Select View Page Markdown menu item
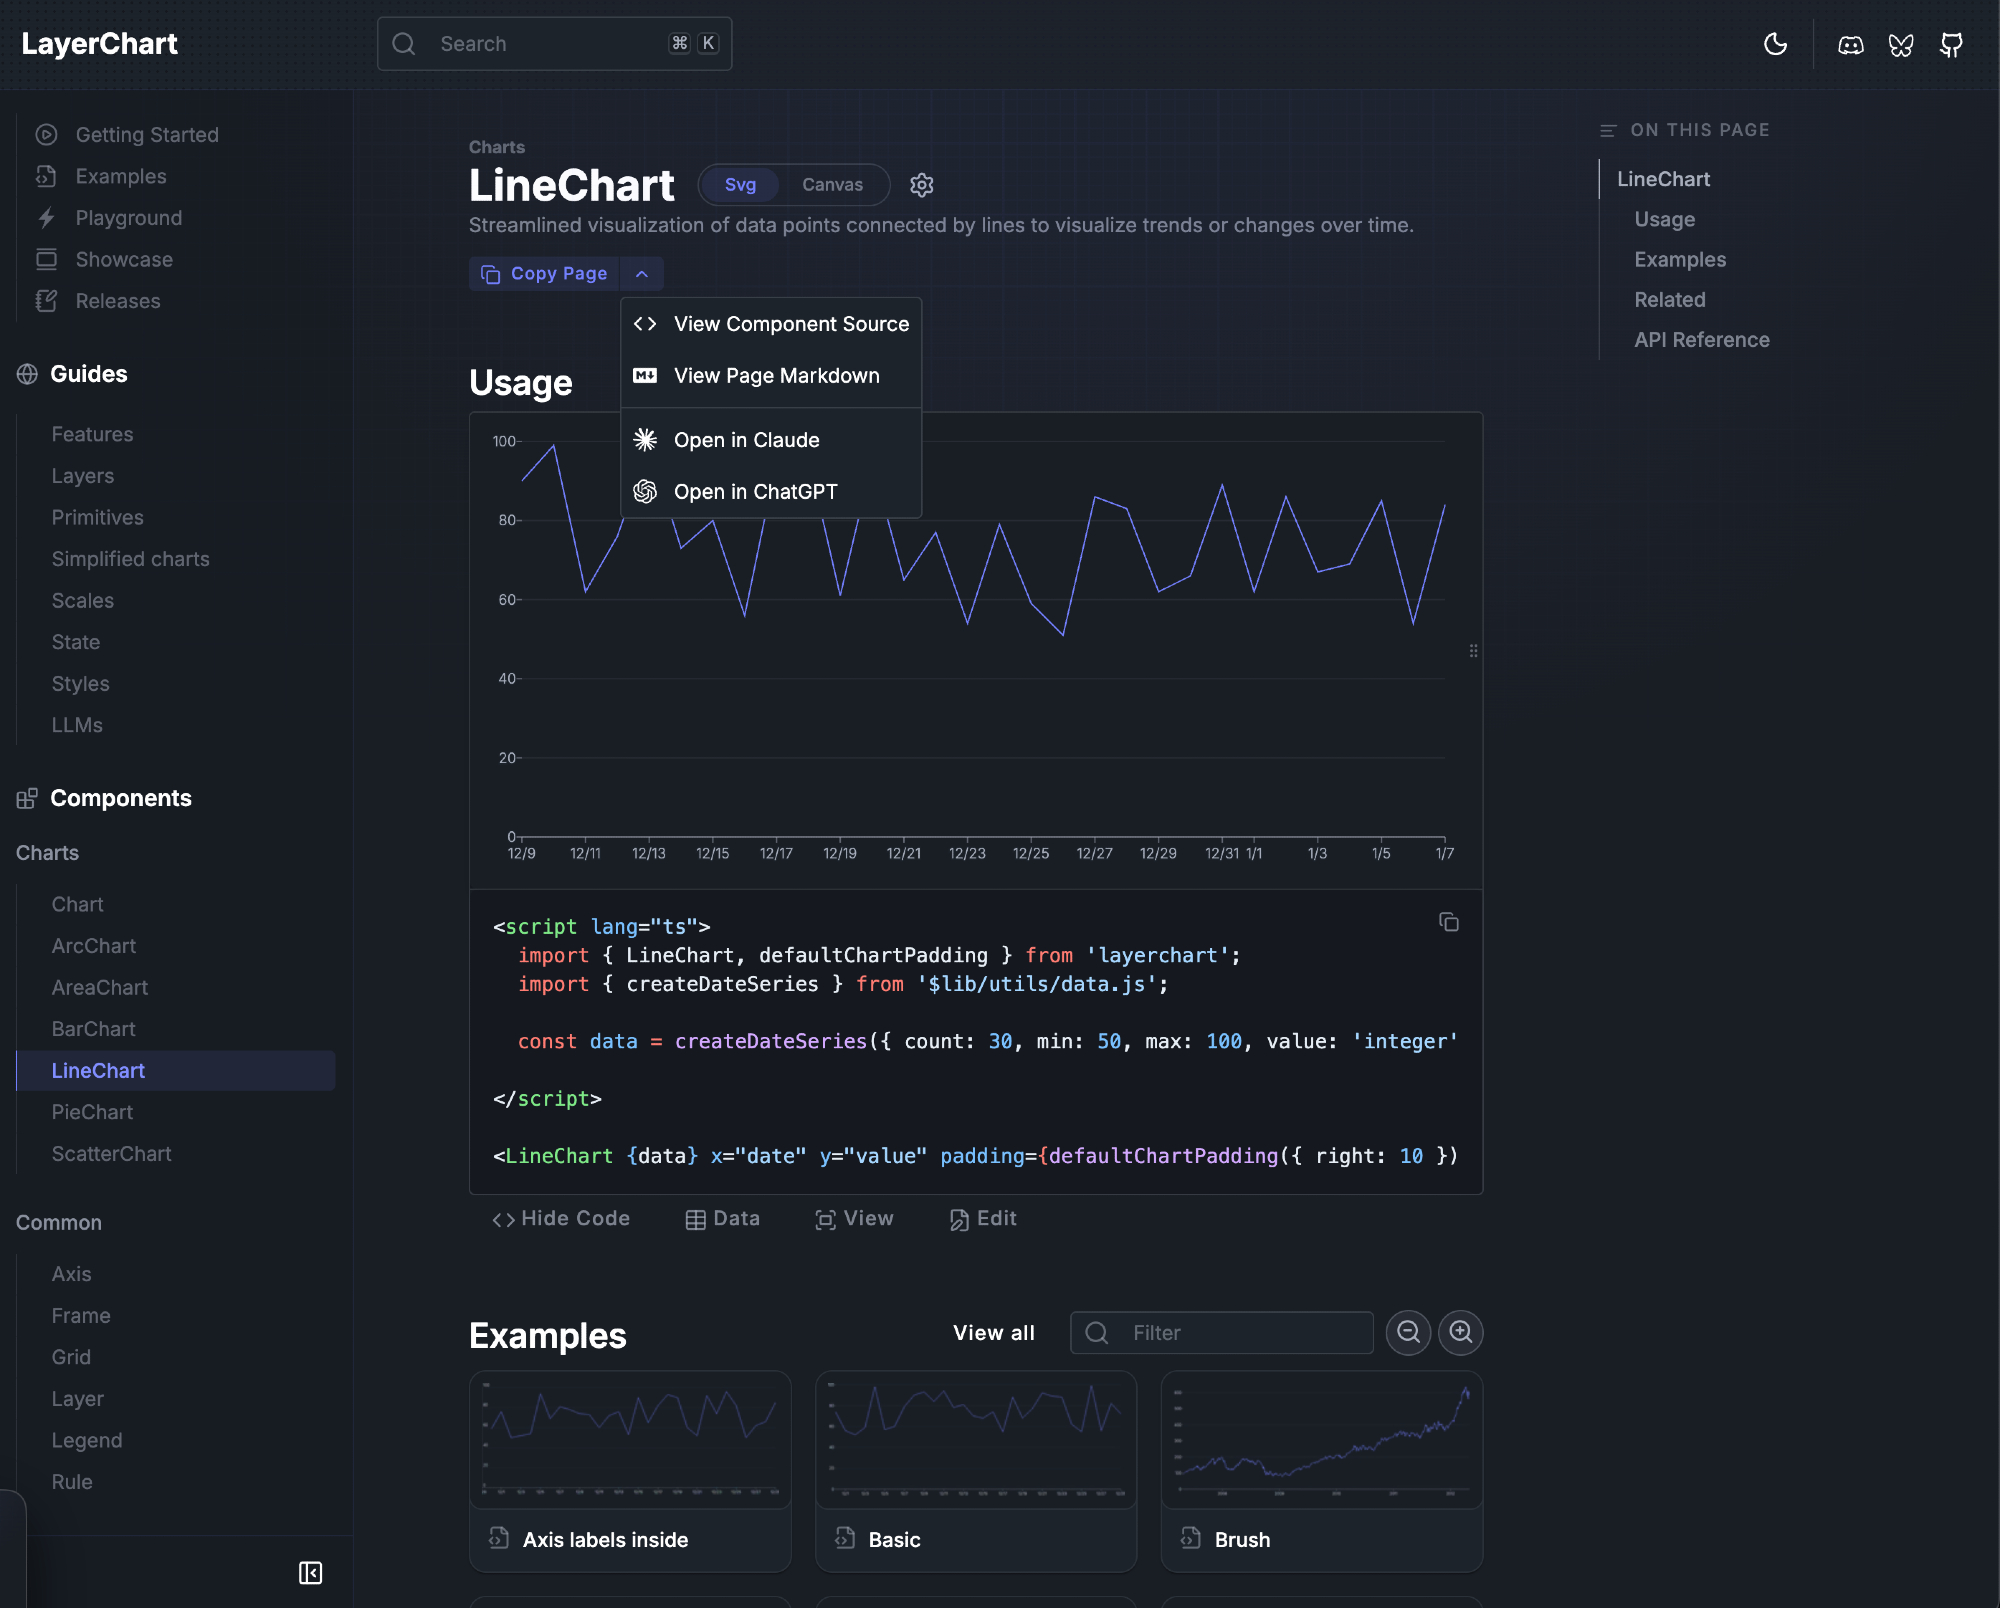 tap(776, 376)
